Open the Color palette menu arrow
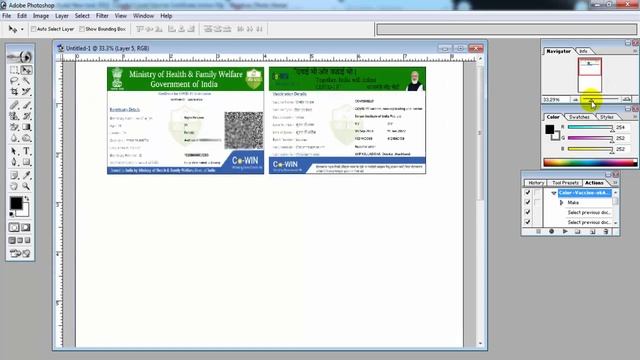This screenshot has height=360, width=640. (x=635, y=117)
